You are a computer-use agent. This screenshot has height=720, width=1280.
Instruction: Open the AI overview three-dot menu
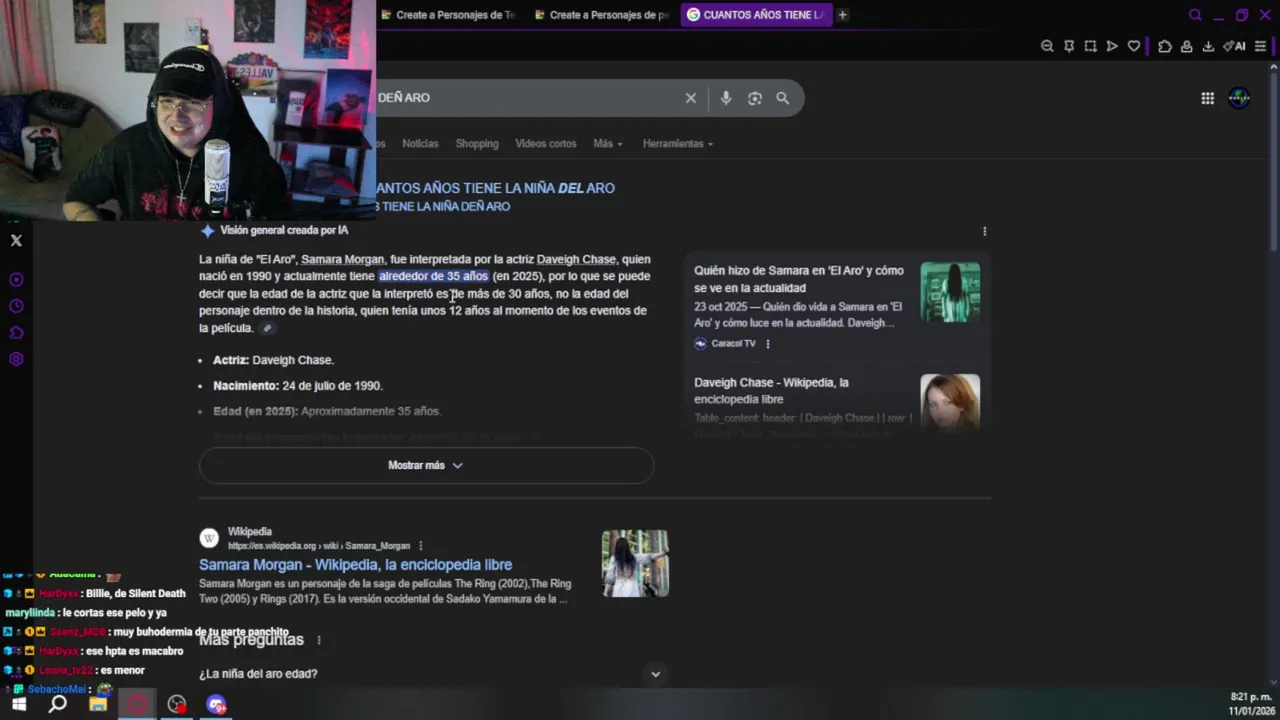[x=984, y=231]
